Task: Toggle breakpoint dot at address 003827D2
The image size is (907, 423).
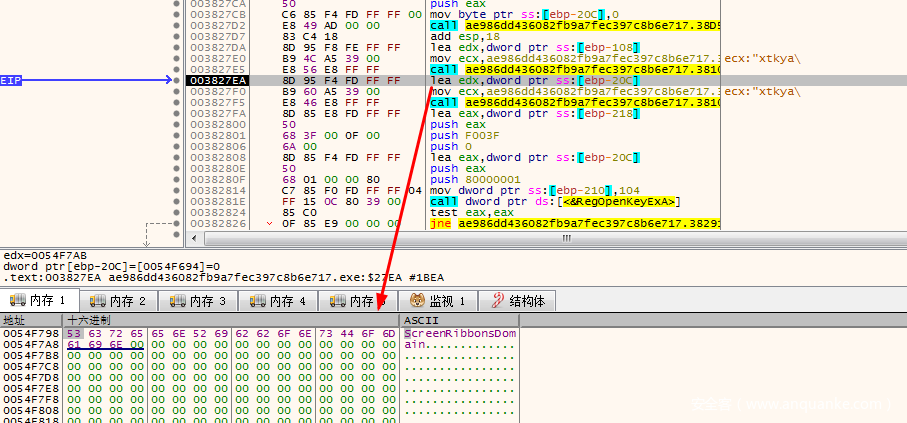Action: 177,24
